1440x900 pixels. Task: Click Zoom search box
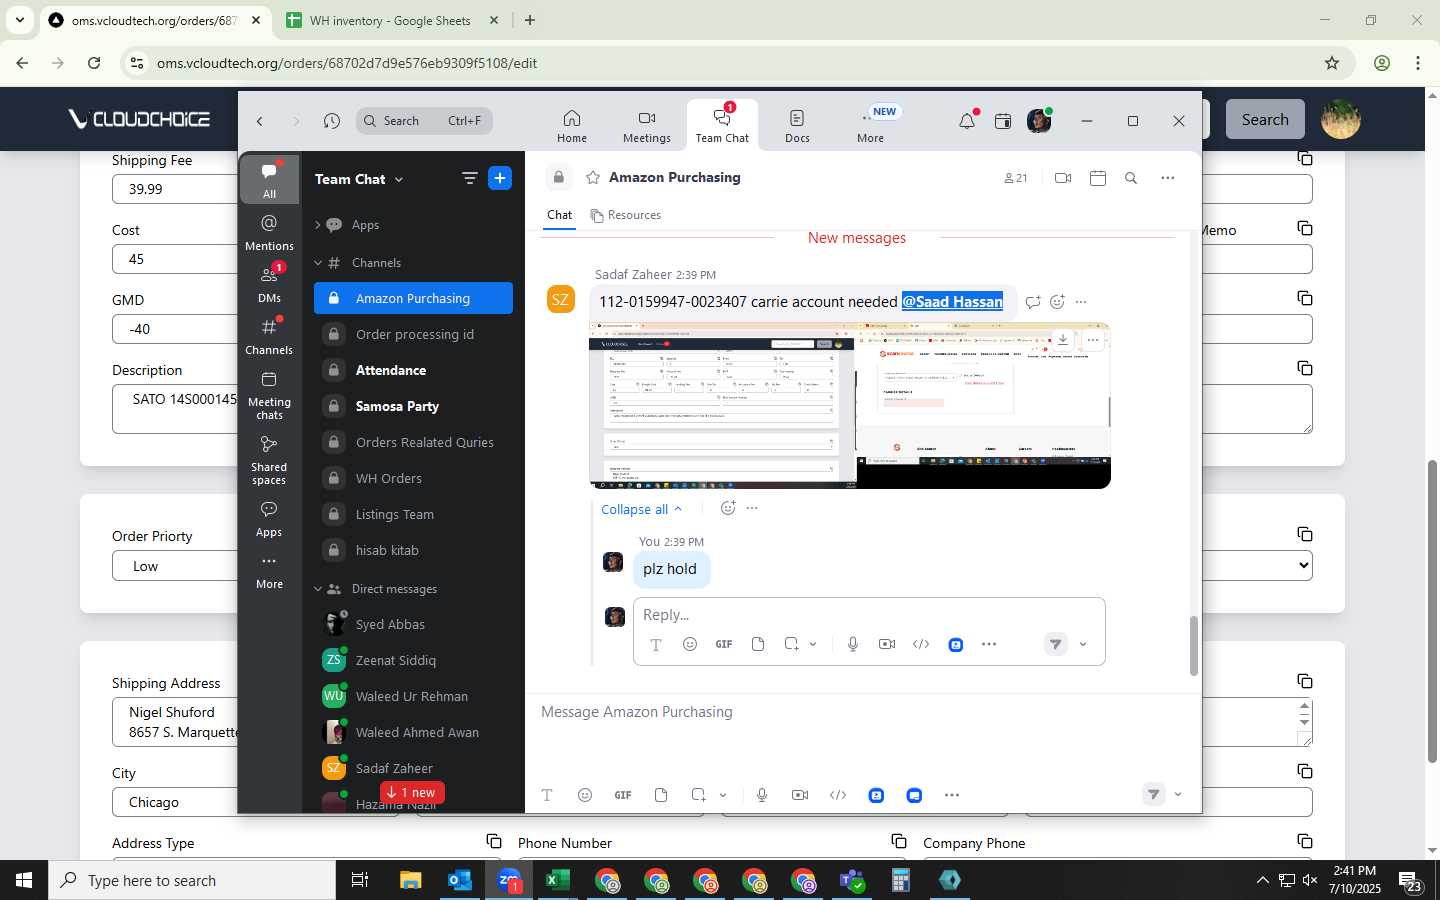point(423,121)
